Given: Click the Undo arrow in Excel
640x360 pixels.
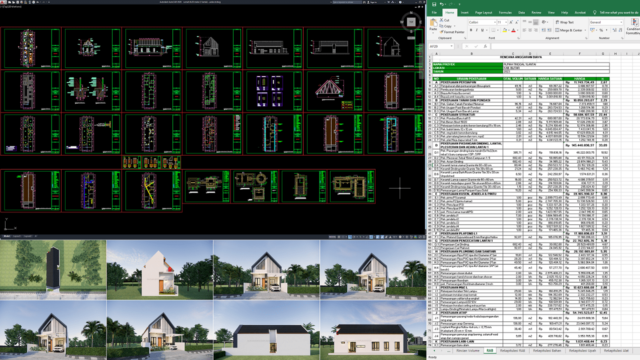Looking at the screenshot, I should click(x=442, y=4).
